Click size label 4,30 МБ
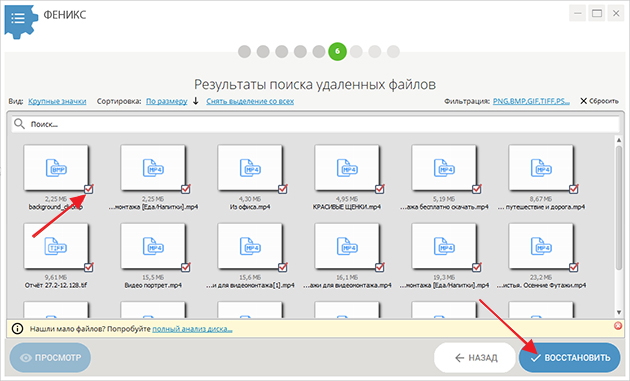 pos(250,199)
